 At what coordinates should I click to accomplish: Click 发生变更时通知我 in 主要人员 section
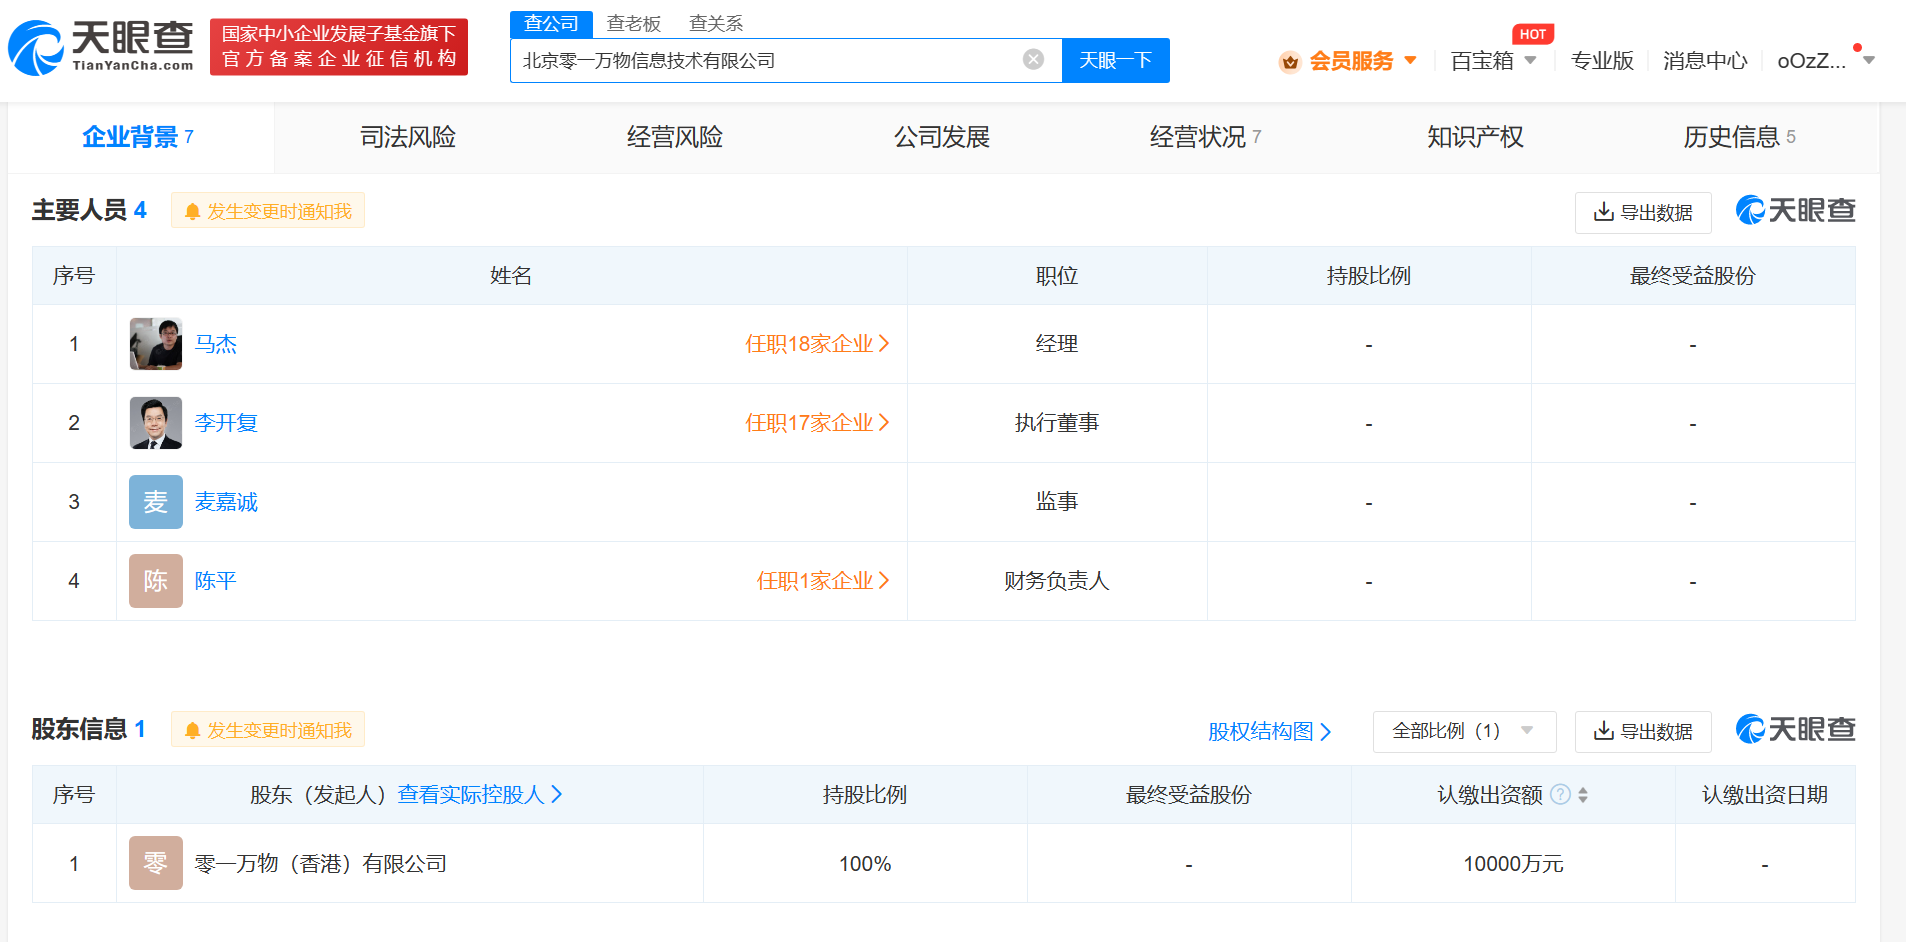268,211
